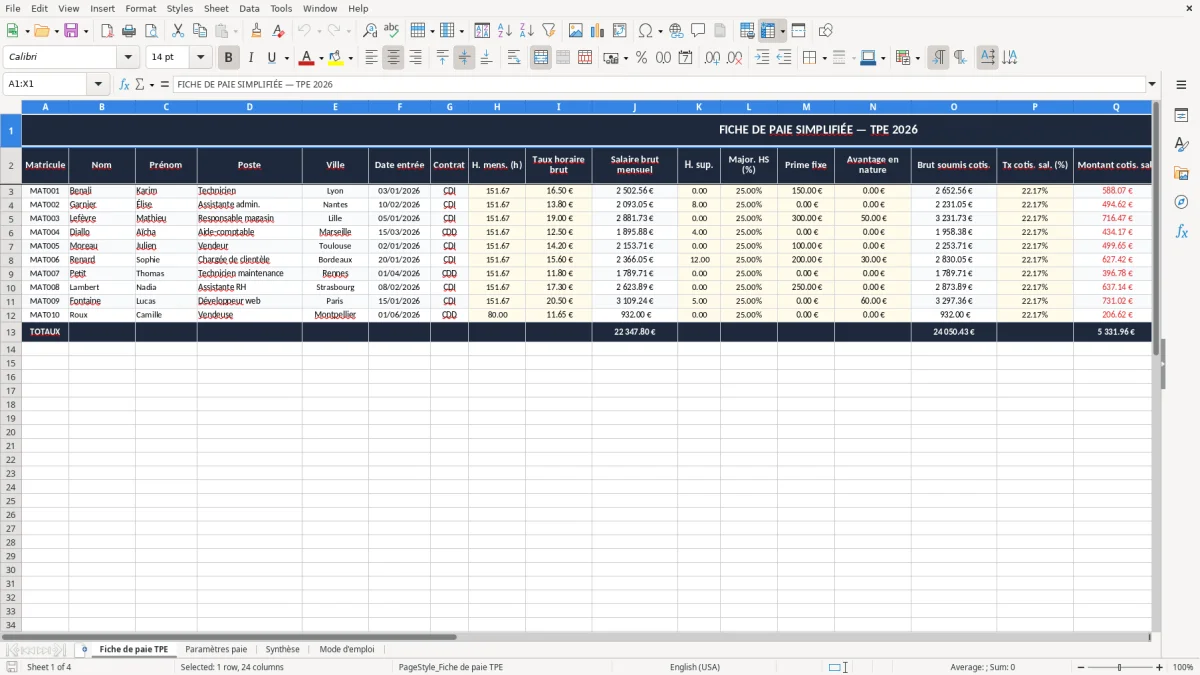The image size is (1200, 675).
Task: Open Find & Replace from the toolbar
Action: point(369,31)
